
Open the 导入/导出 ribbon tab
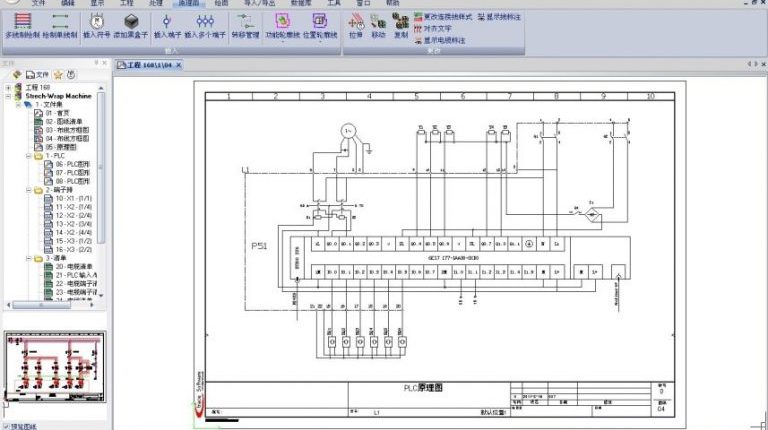pos(260,3)
